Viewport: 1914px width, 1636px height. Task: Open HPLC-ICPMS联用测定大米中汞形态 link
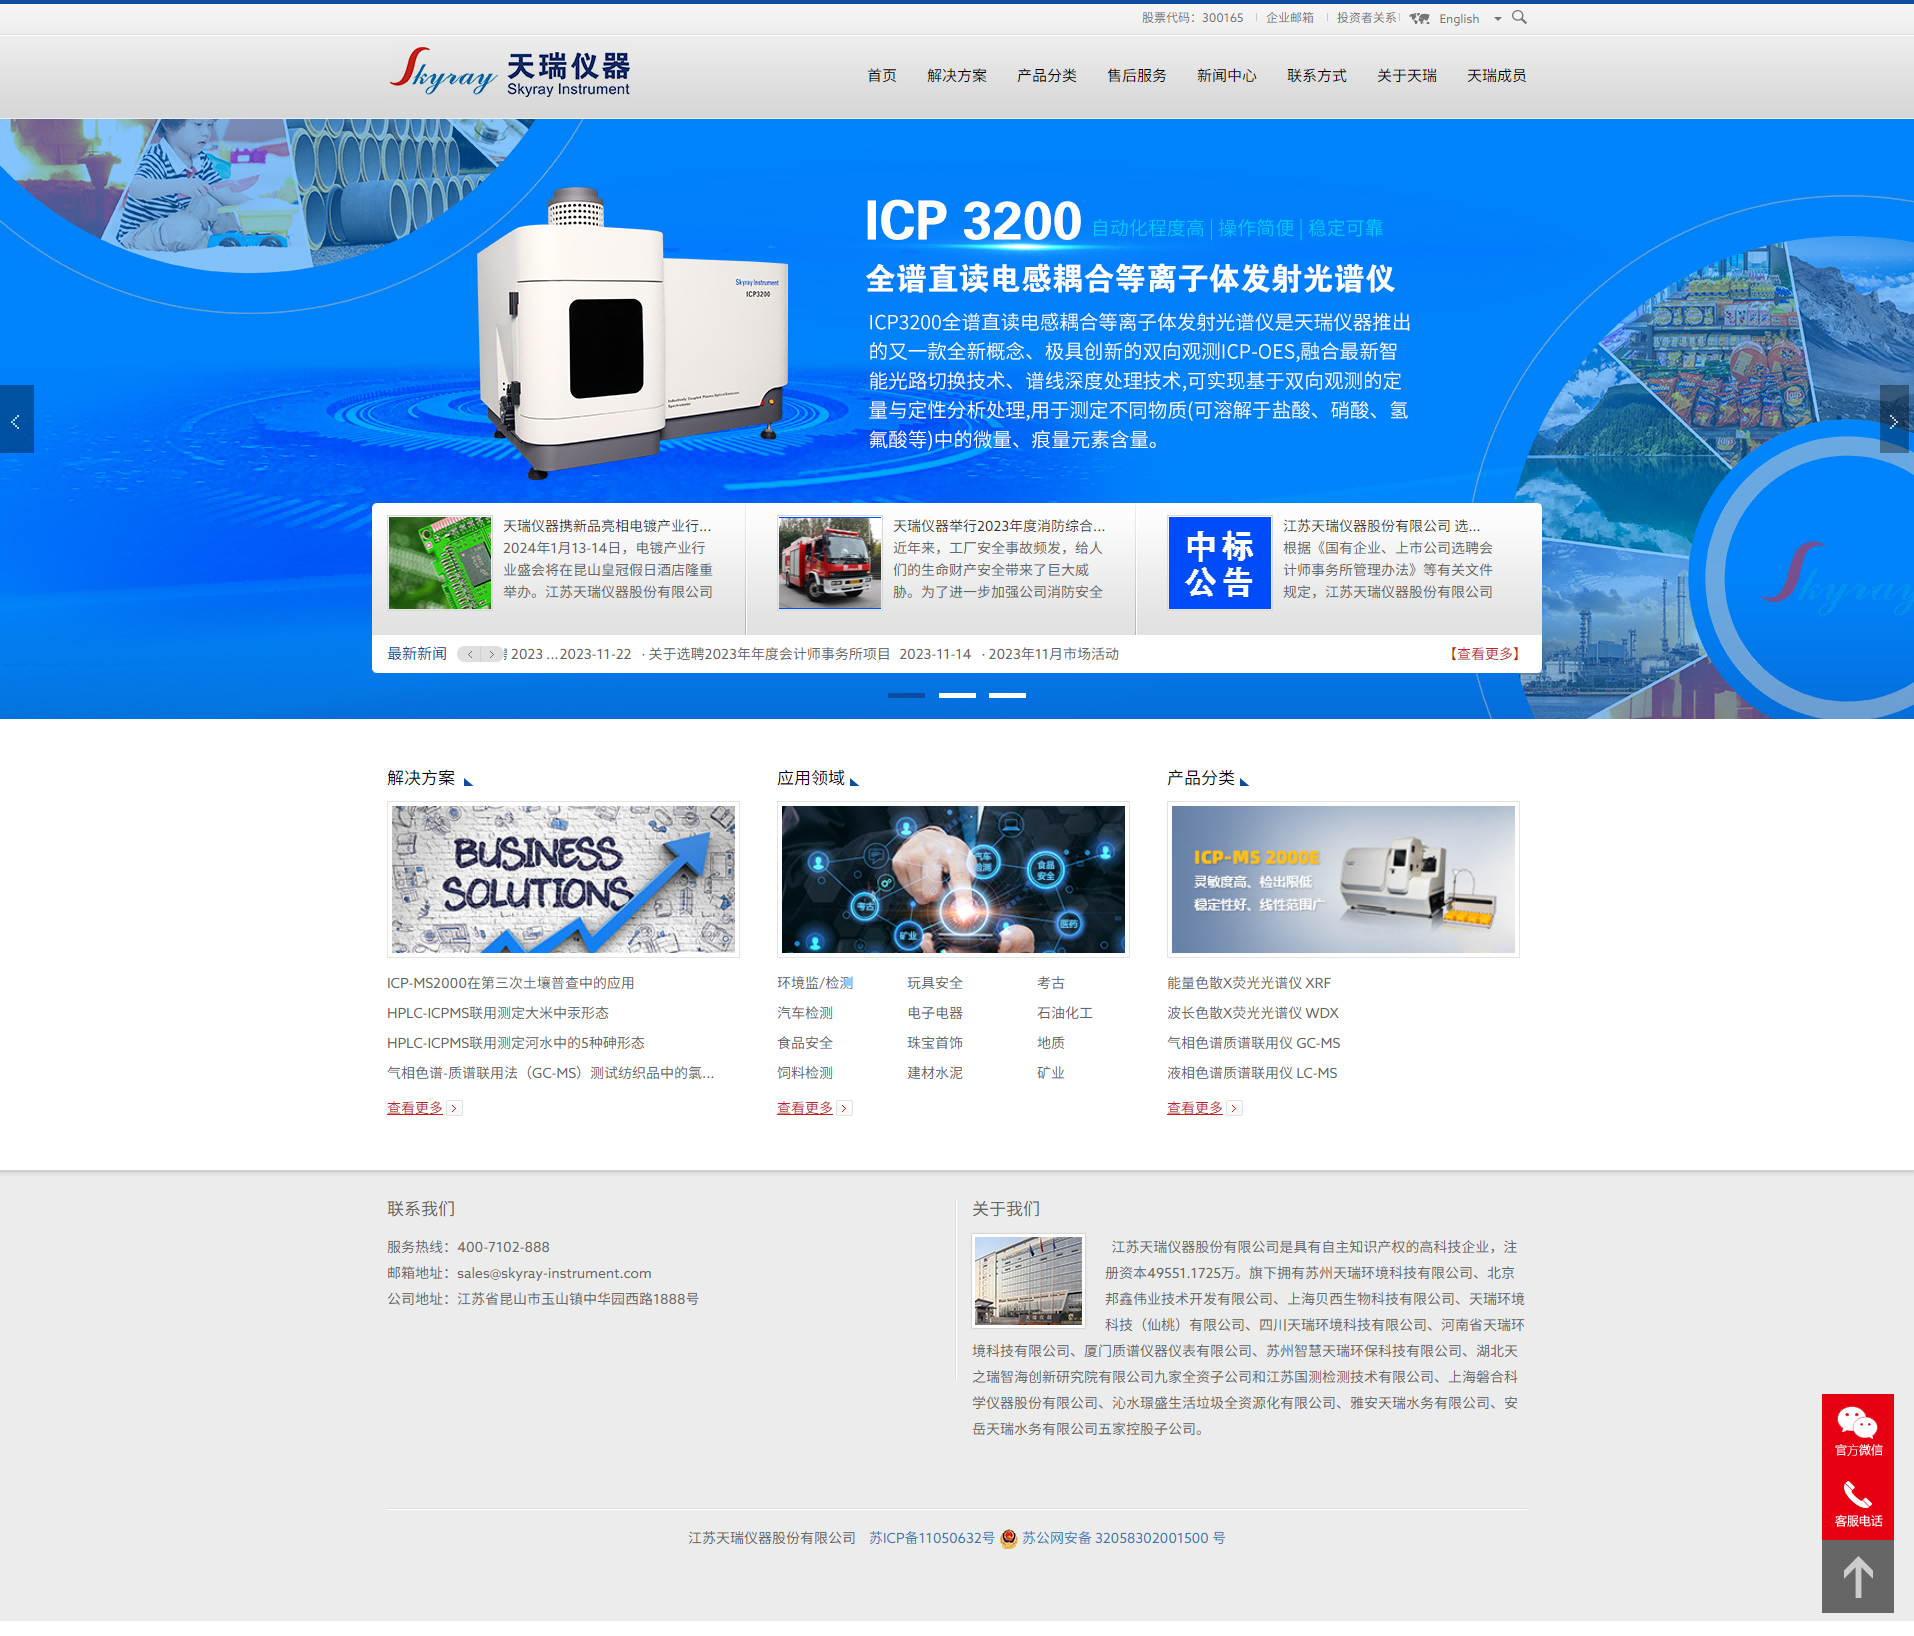[x=498, y=1014]
